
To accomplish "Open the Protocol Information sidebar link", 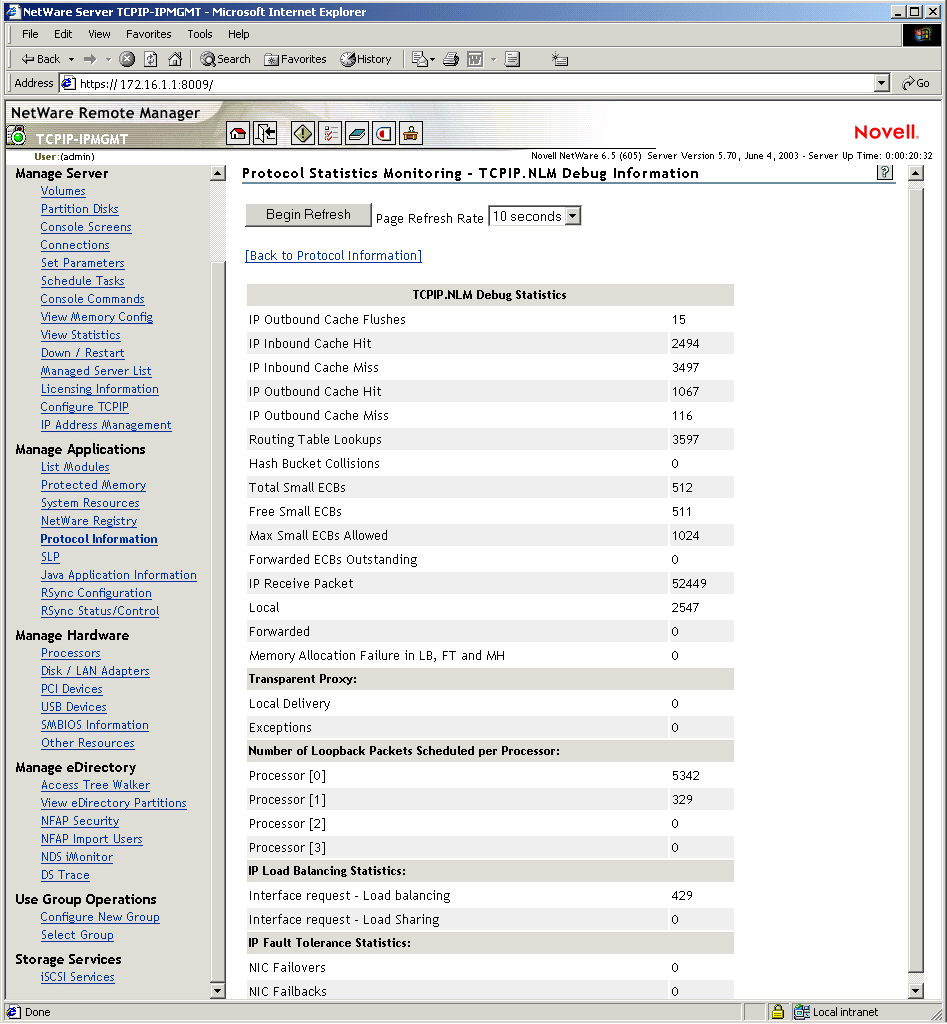I will click(99, 539).
